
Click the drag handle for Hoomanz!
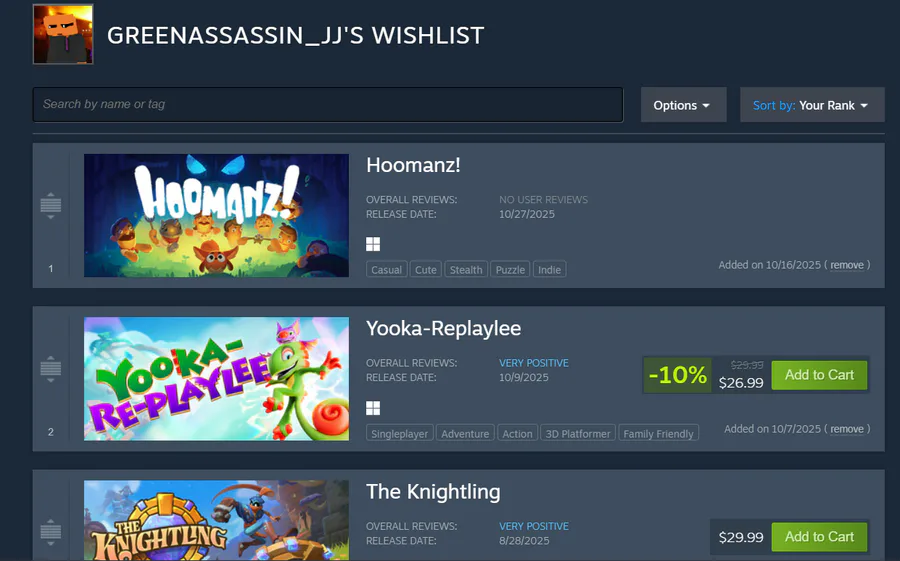[x=51, y=206]
